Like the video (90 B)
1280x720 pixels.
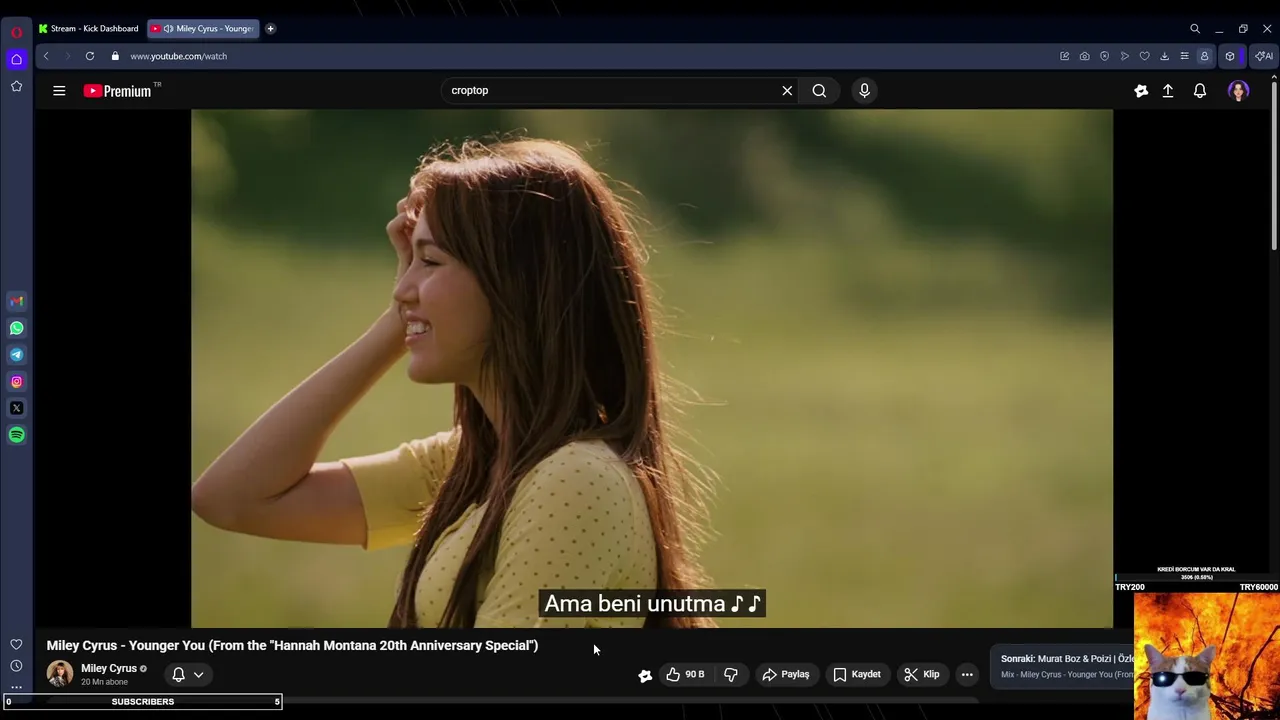click(685, 675)
